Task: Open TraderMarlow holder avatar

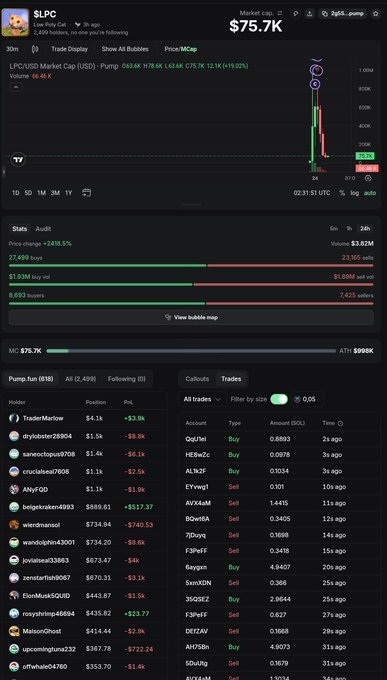Action: 14,418
